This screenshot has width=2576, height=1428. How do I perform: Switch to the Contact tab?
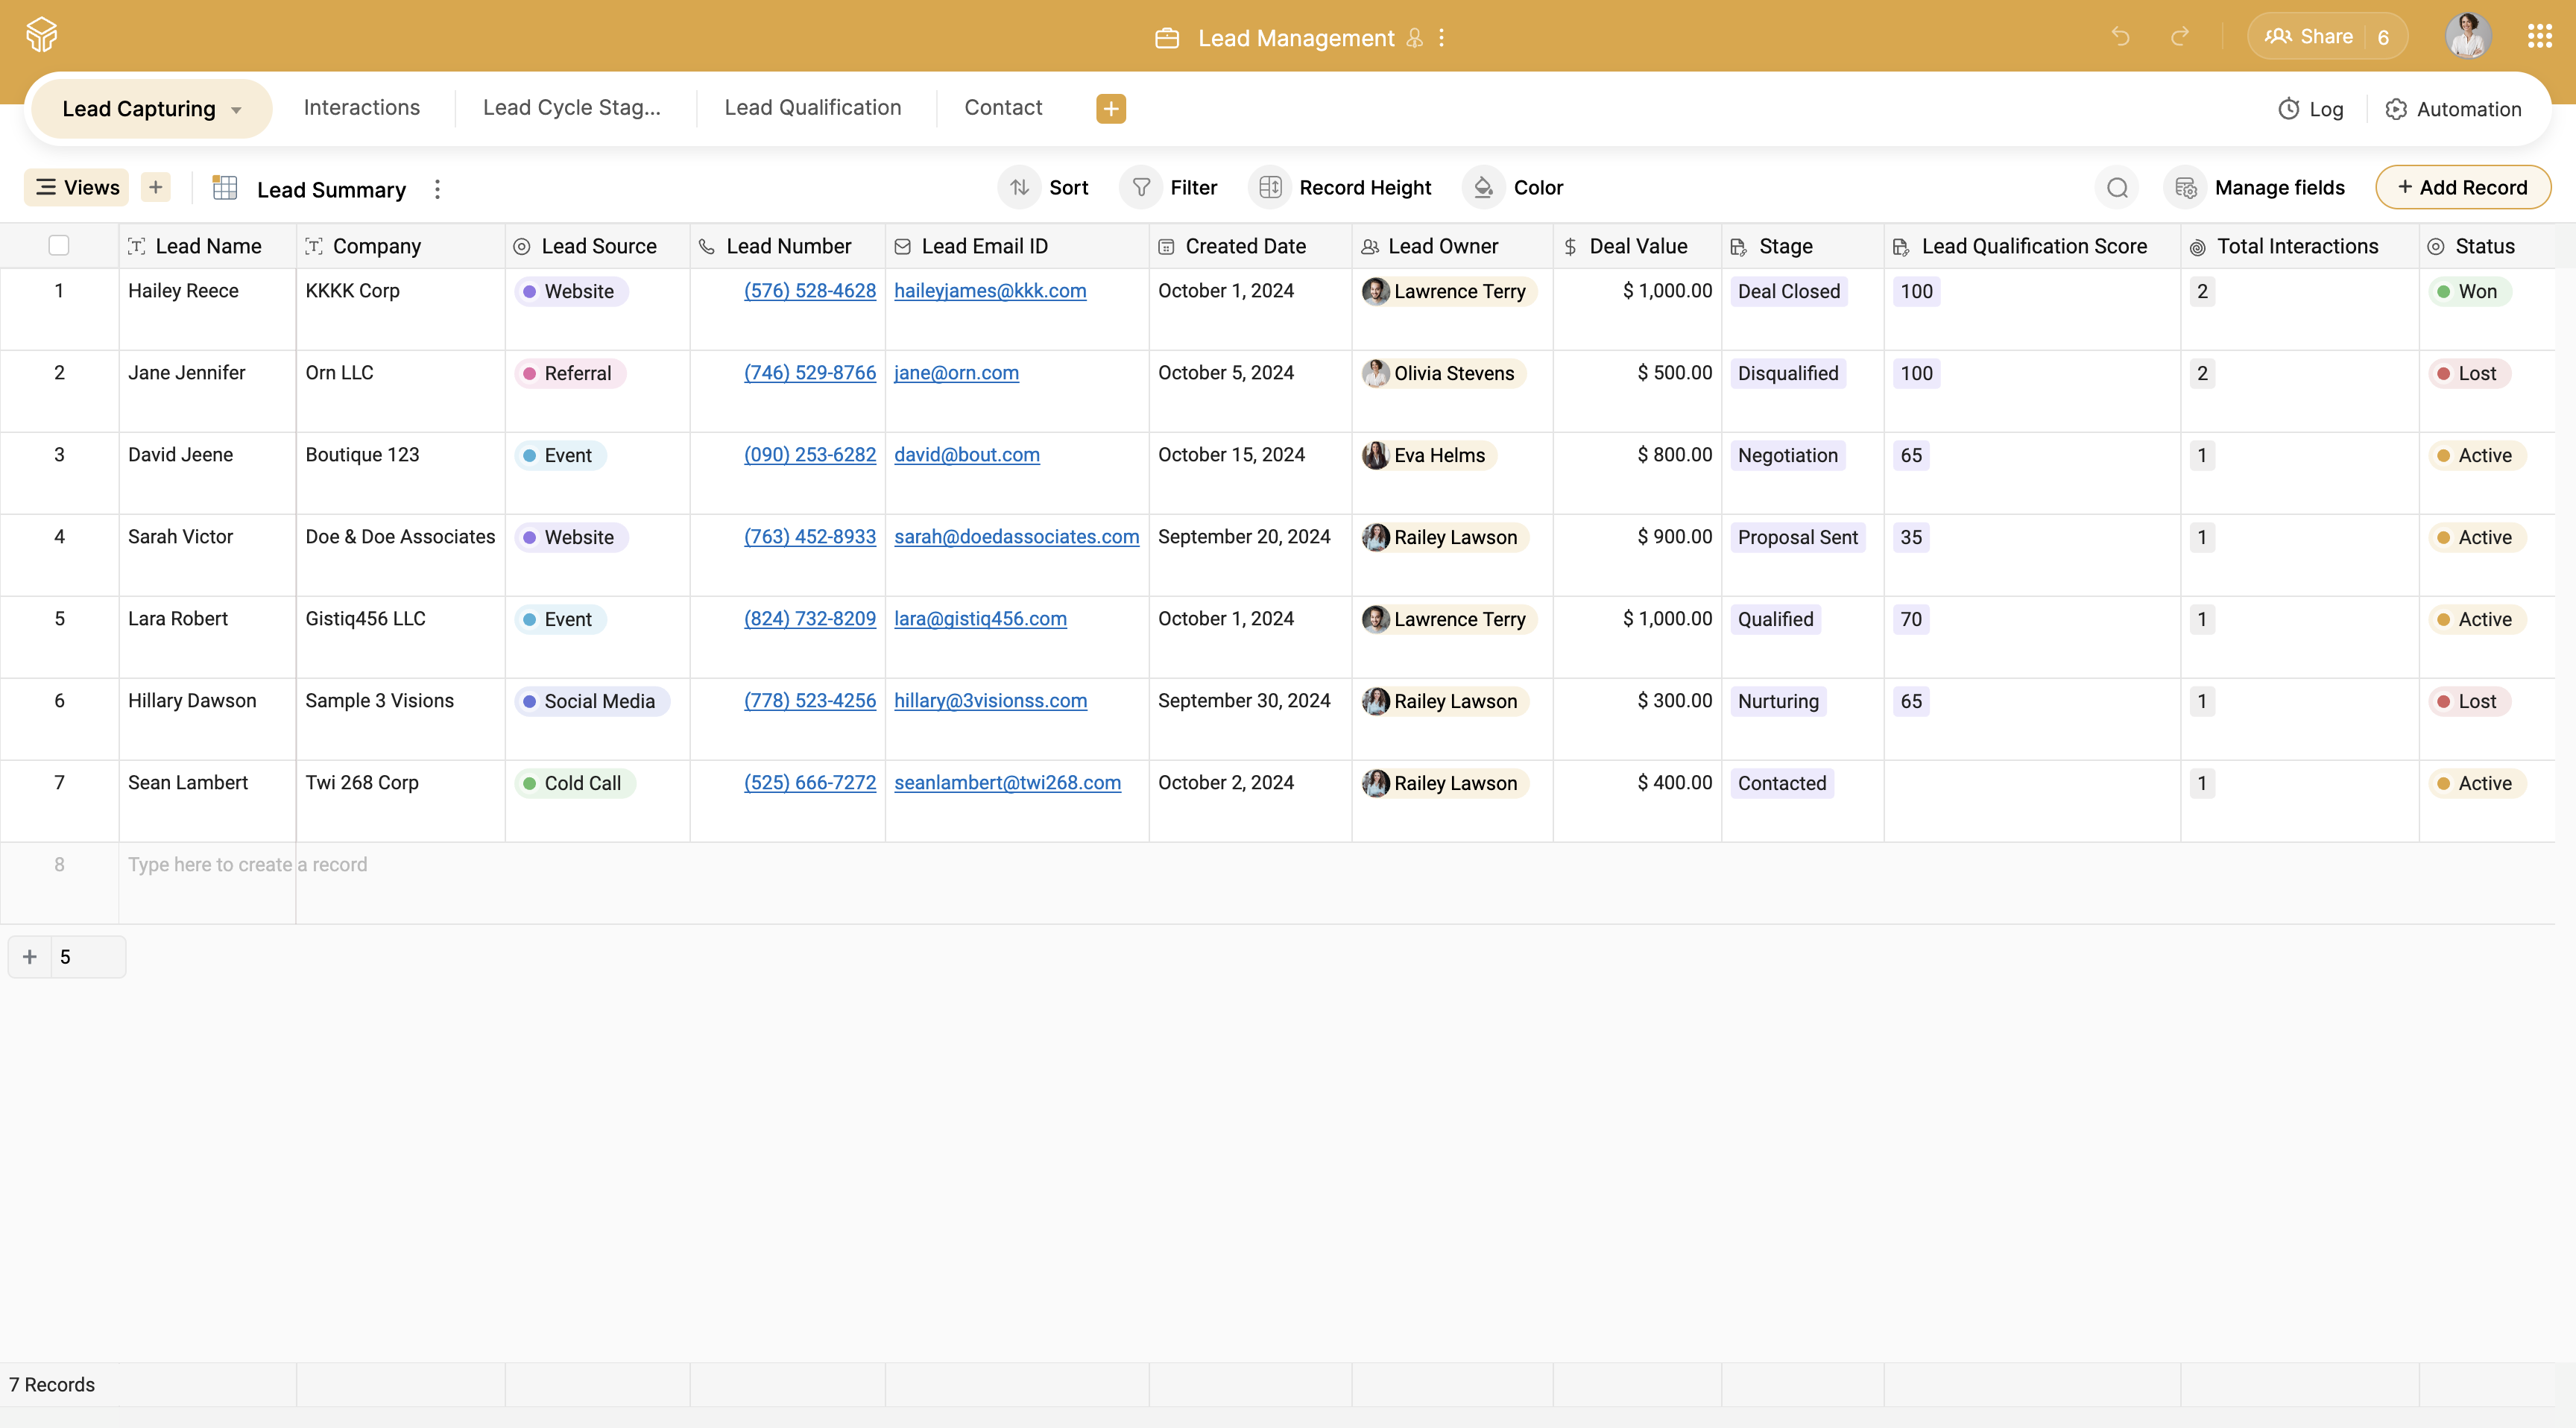[1003, 108]
